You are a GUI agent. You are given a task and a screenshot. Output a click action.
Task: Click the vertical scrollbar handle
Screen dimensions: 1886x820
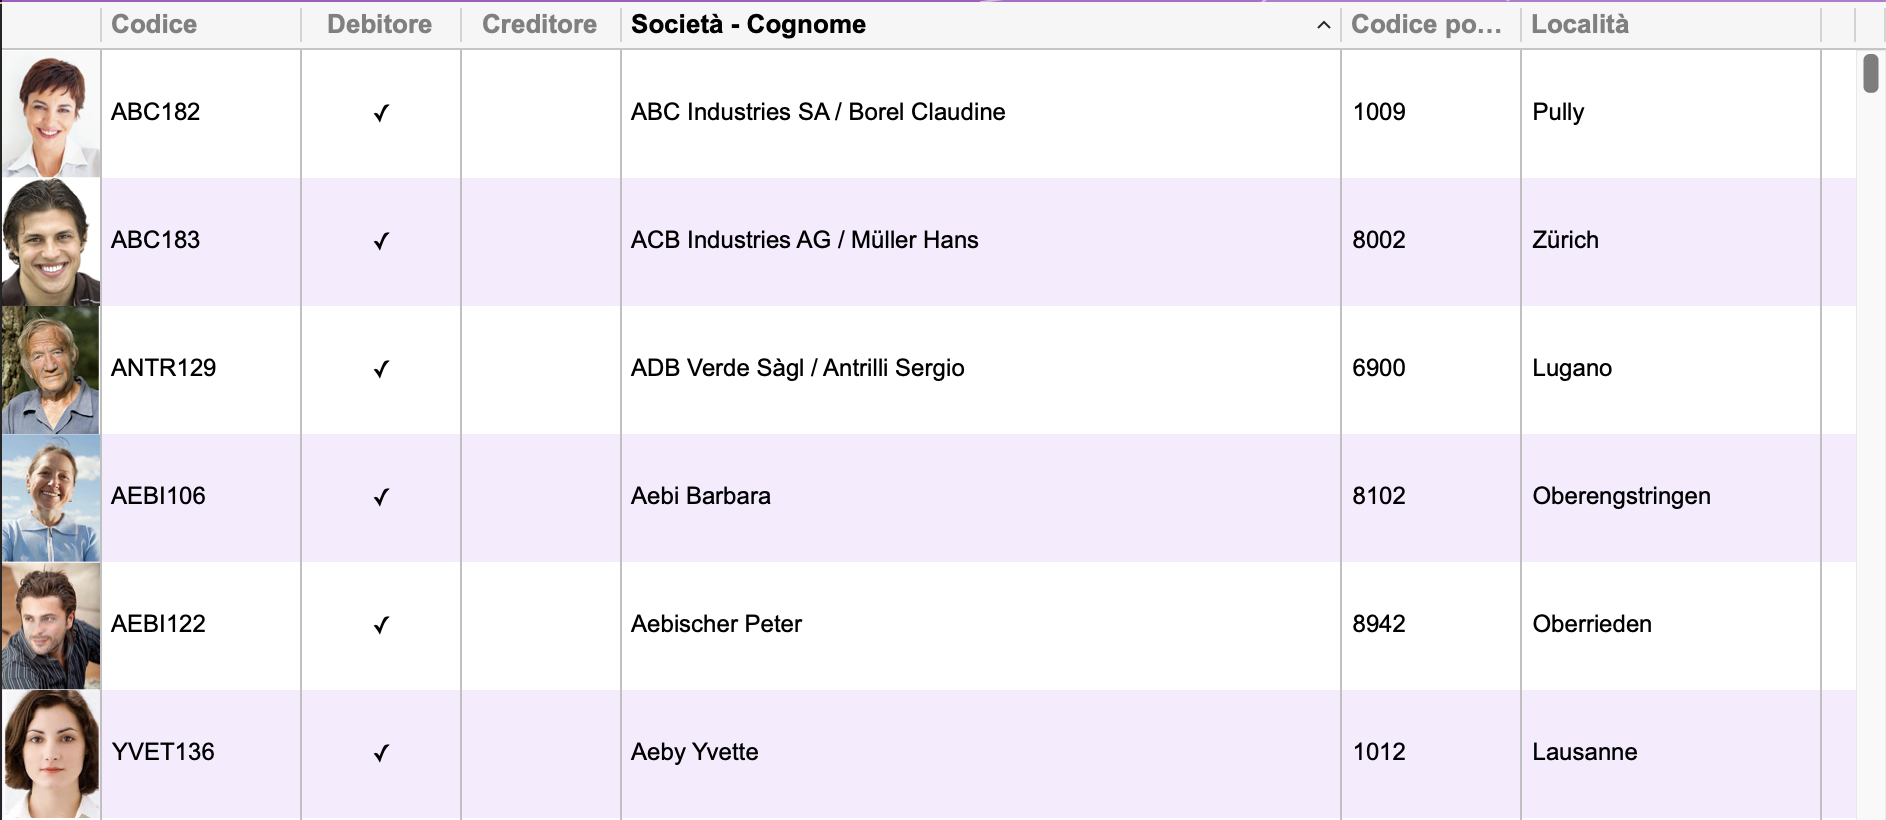pyautogui.click(x=1871, y=73)
